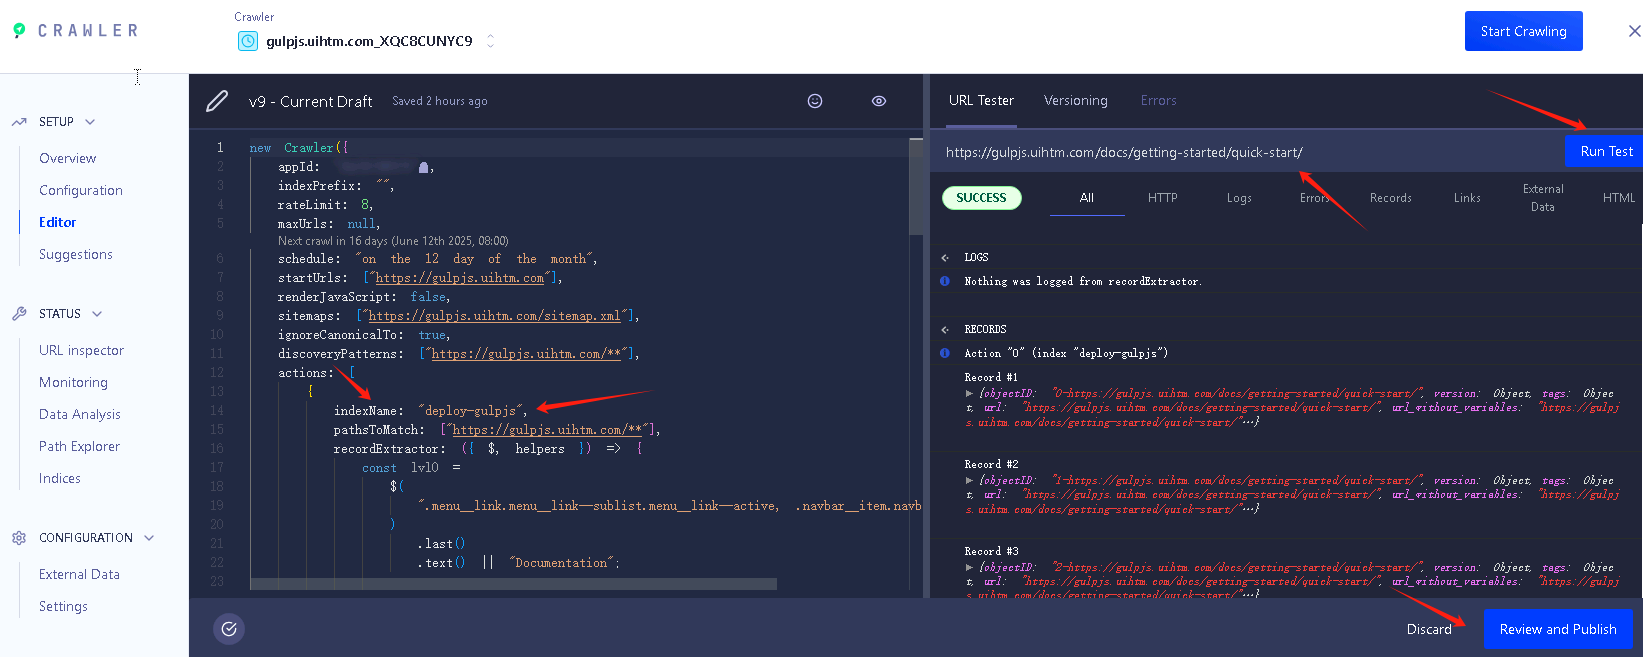Click the Status section wrench icon
This screenshot has height=657, width=1643.
pyautogui.click(x=19, y=314)
